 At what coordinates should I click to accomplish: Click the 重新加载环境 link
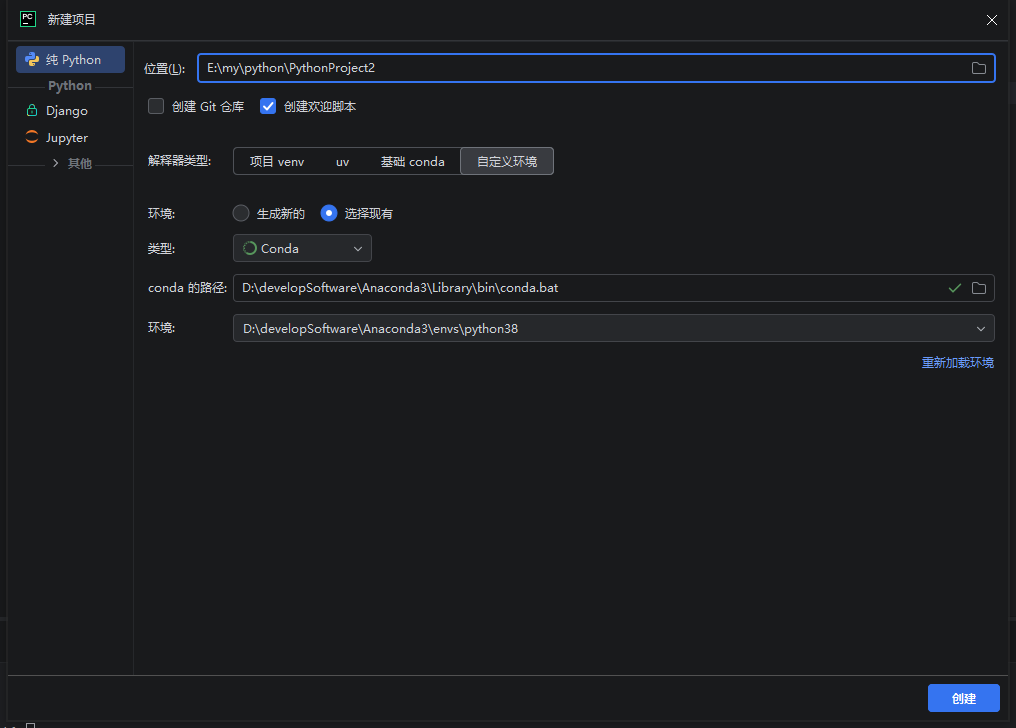click(958, 363)
